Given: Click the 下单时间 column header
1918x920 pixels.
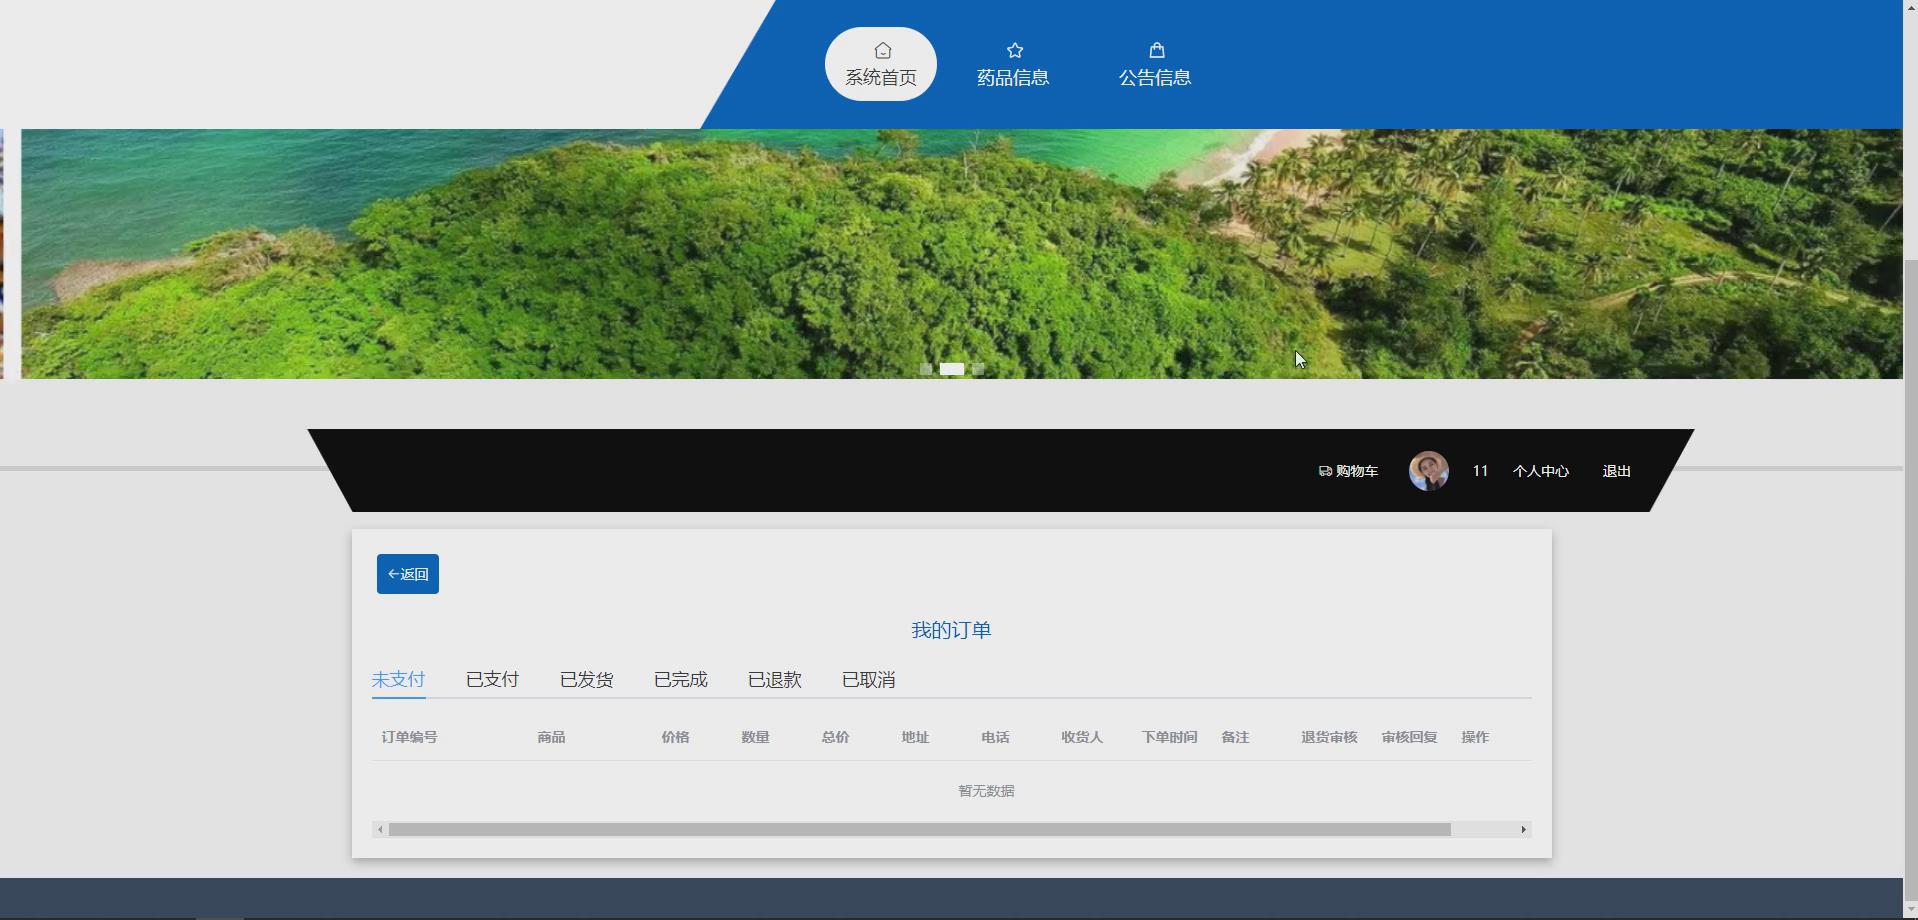Looking at the screenshot, I should 1169,737.
